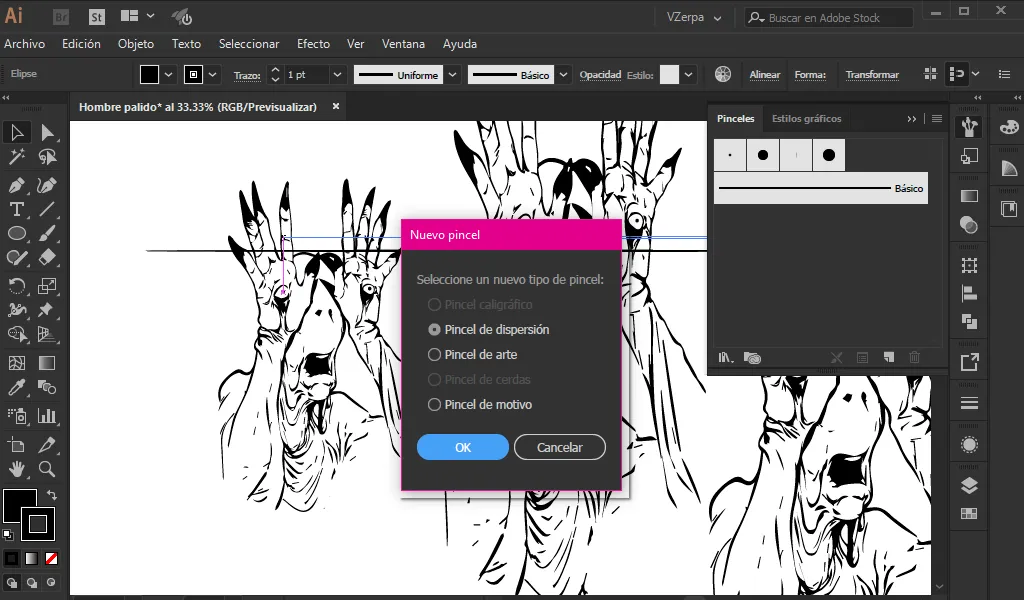Open the Recolor Artwork wheel icon

coord(723,74)
